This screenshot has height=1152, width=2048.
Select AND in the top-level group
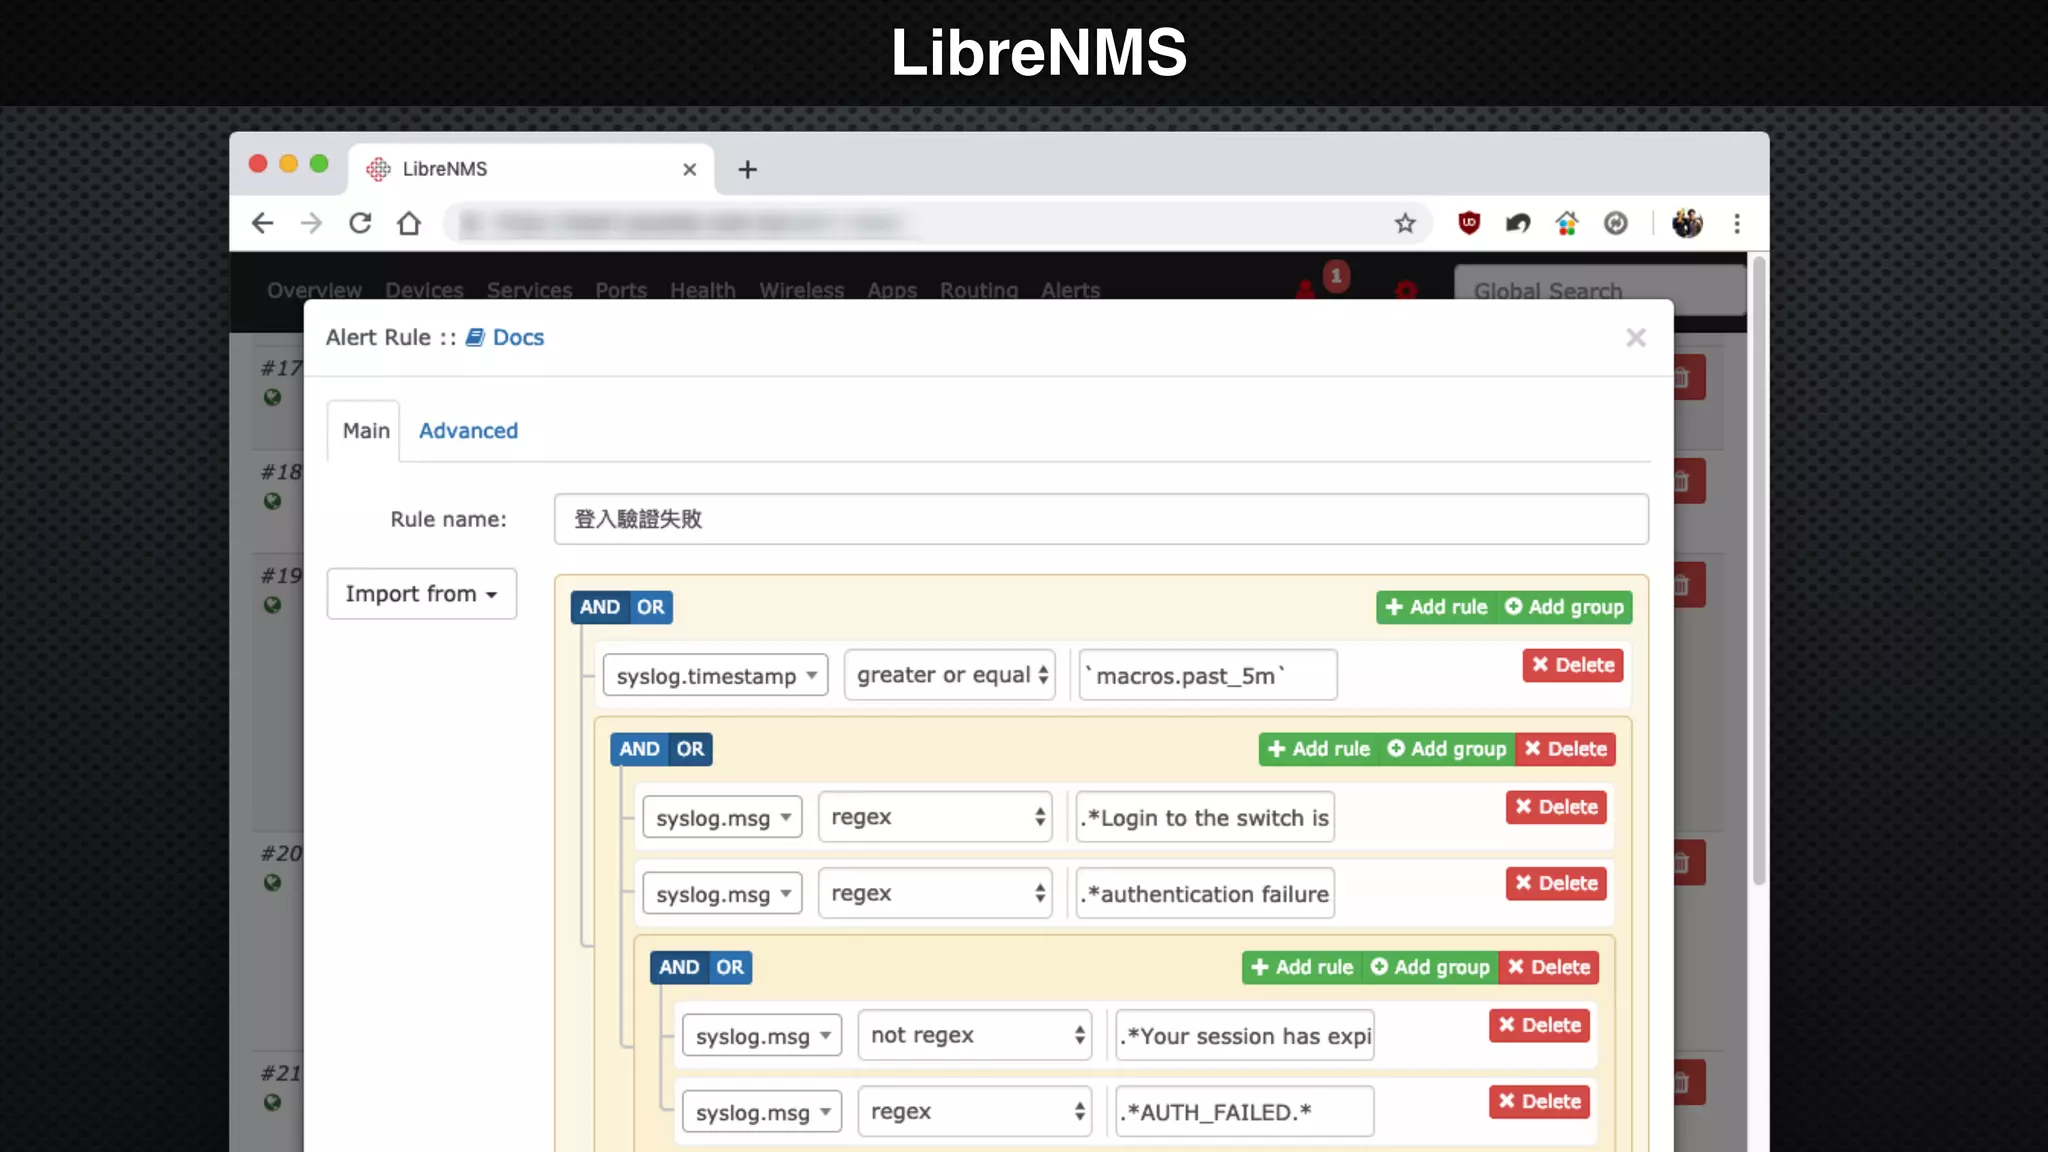(x=599, y=607)
